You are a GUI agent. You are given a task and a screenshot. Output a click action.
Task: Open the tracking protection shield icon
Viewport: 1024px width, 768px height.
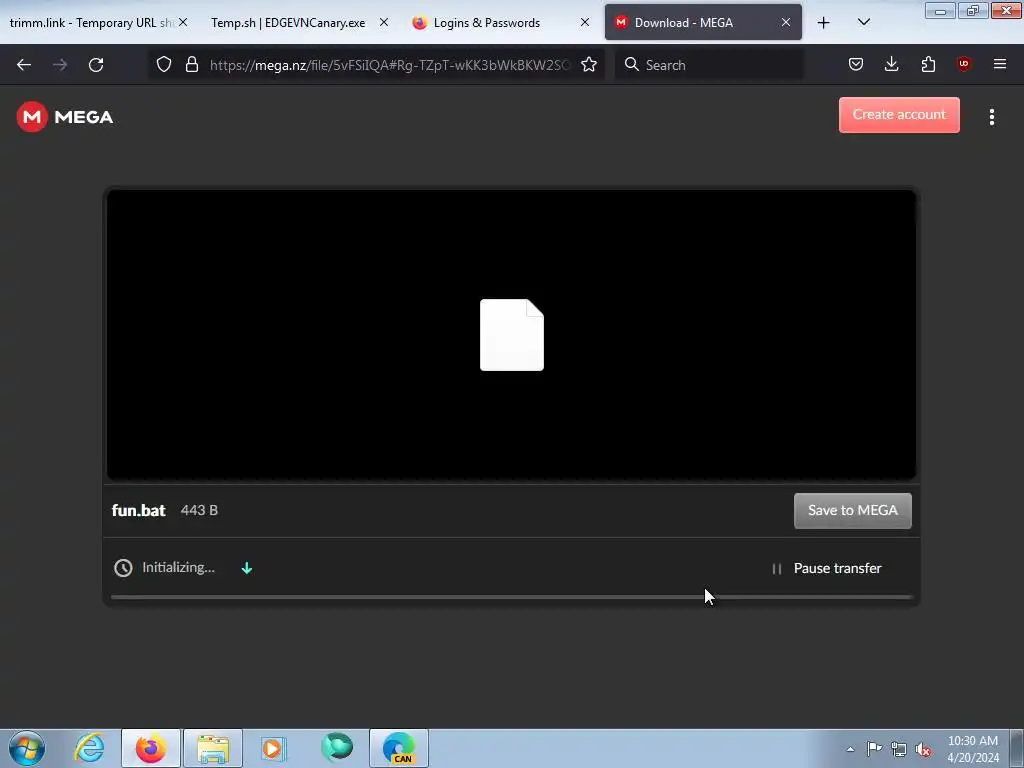click(x=164, y=64)
